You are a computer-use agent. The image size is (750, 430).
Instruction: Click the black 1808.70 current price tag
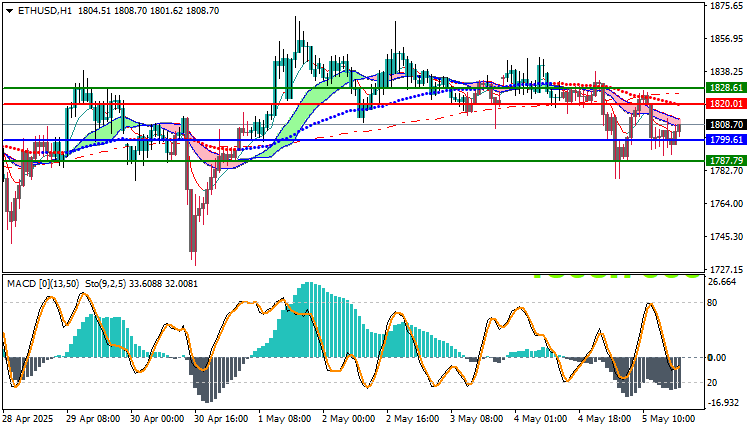tap(726, 124)
